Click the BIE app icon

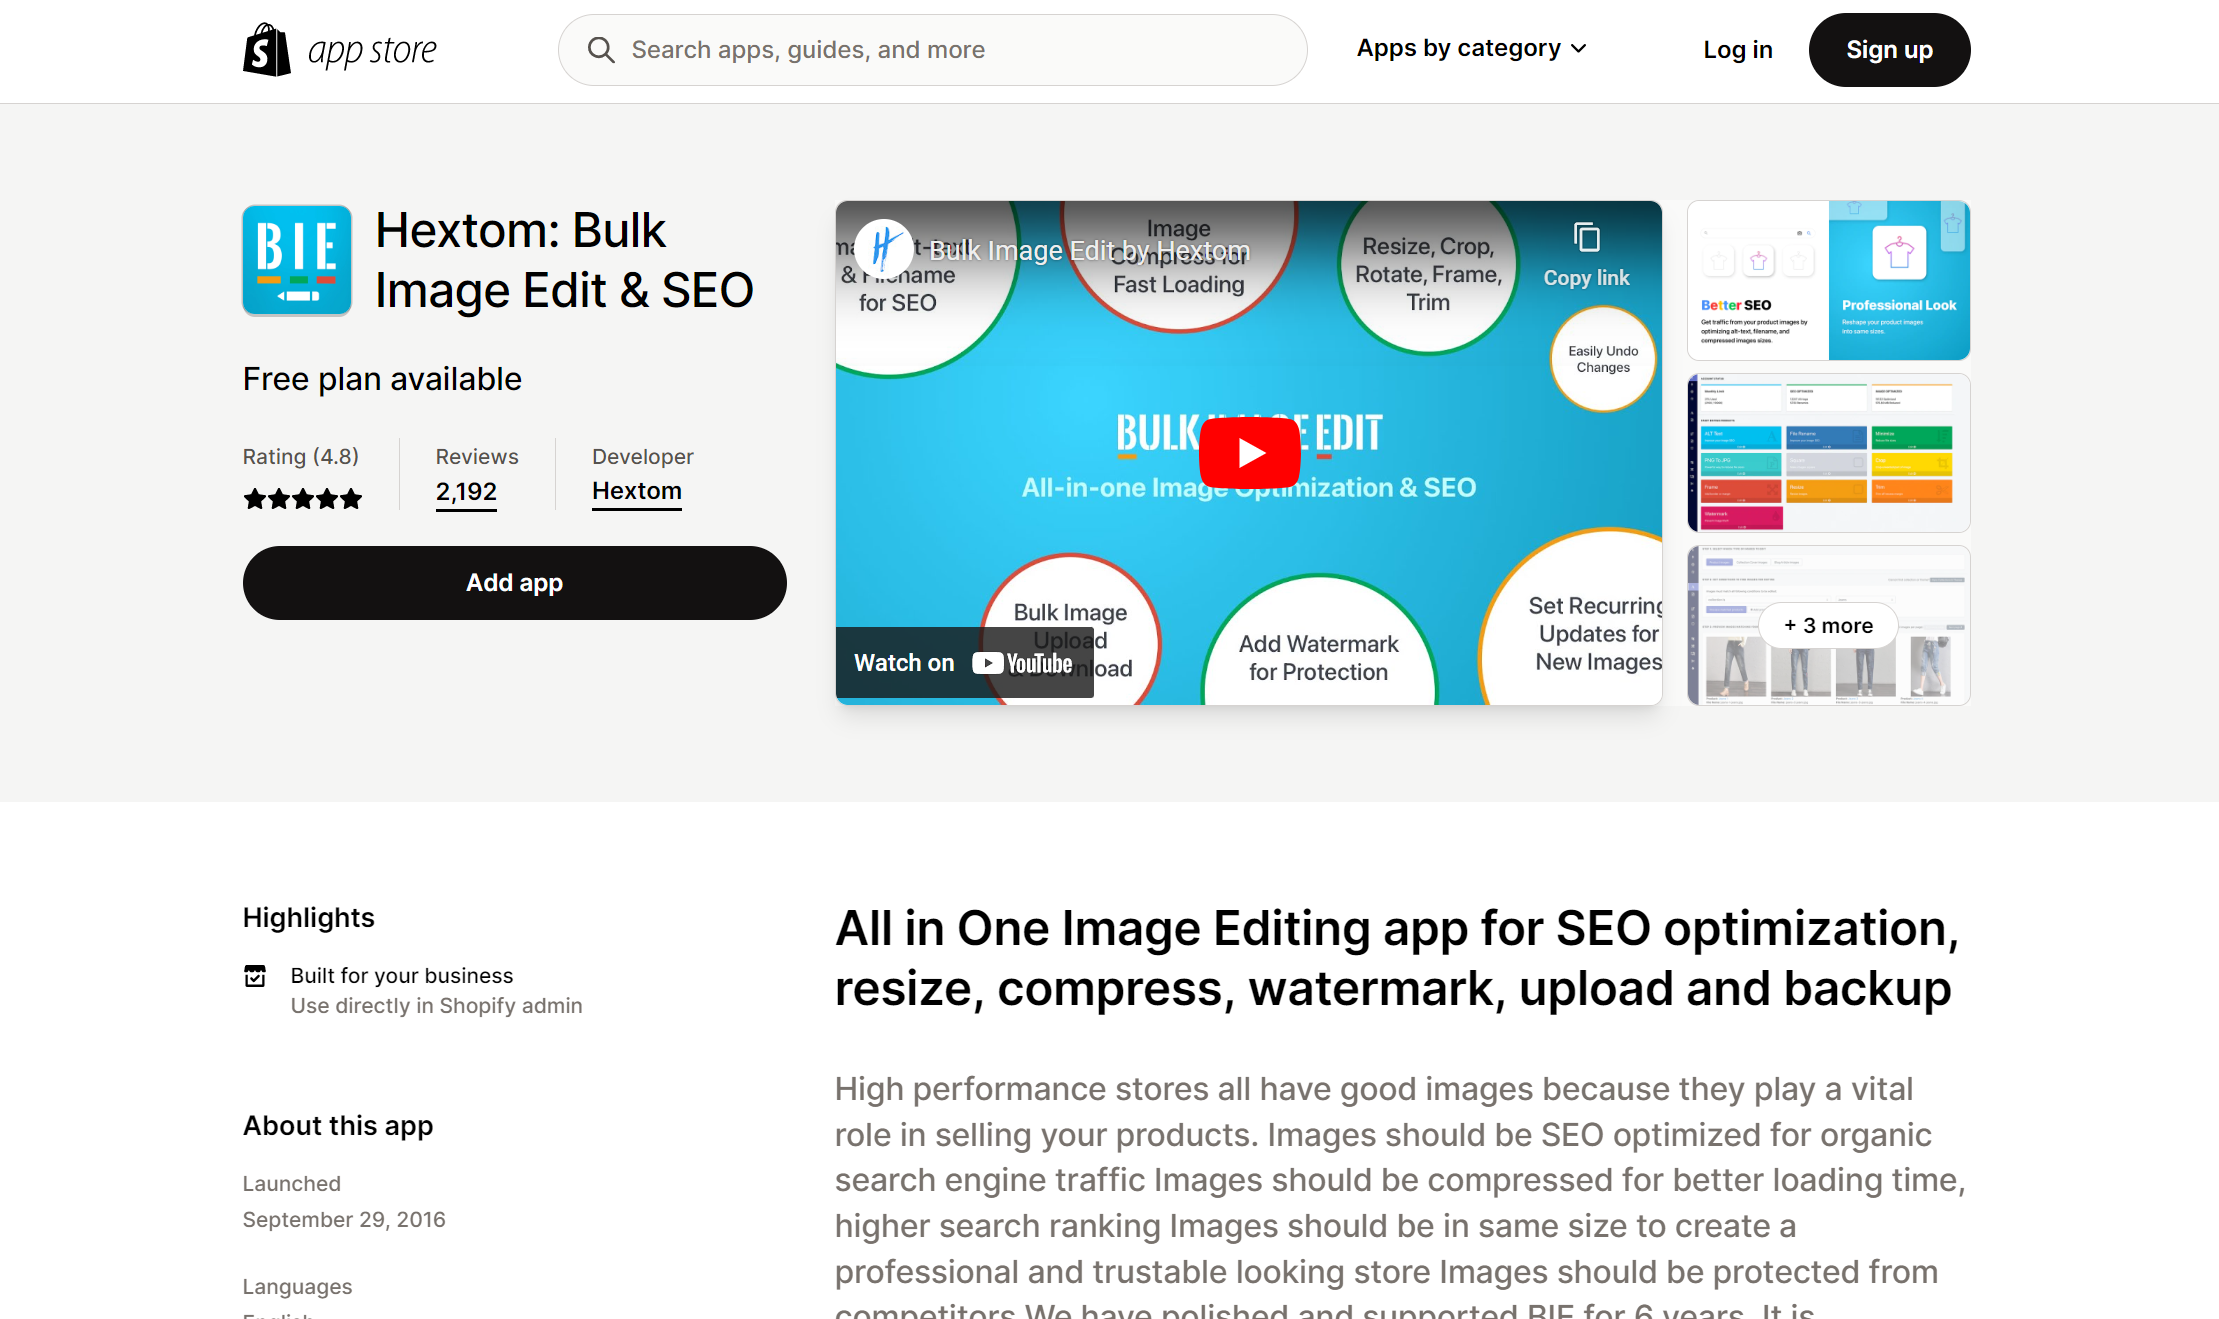click(297, 261)
